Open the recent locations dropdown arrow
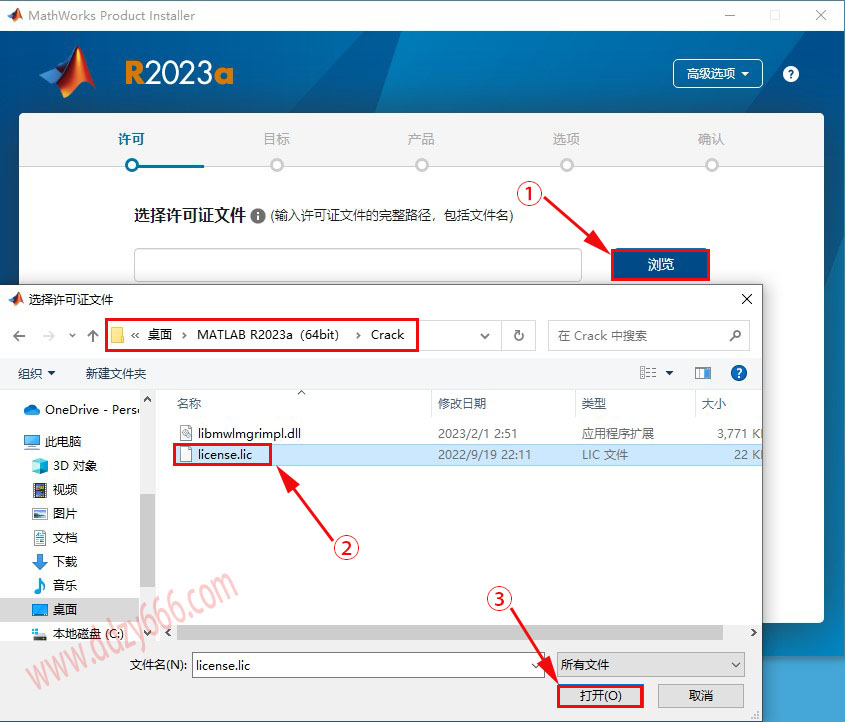 [x=72, y=336]
